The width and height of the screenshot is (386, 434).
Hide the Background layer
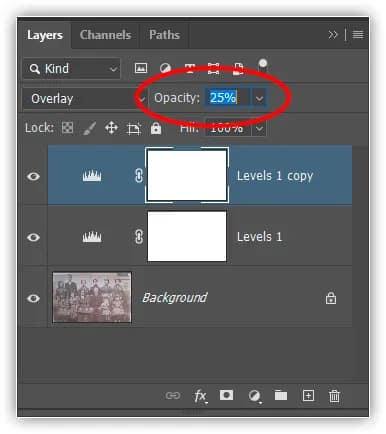tap(33, 298)
